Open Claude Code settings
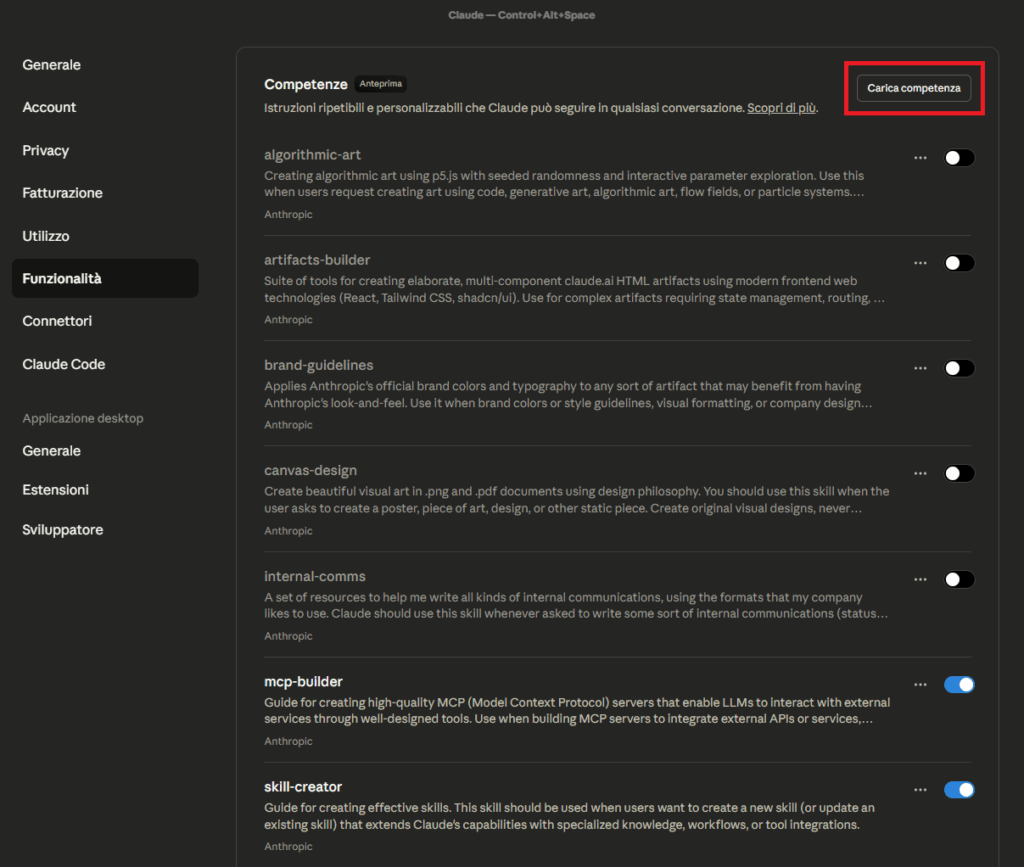 (x=64, y=364)
